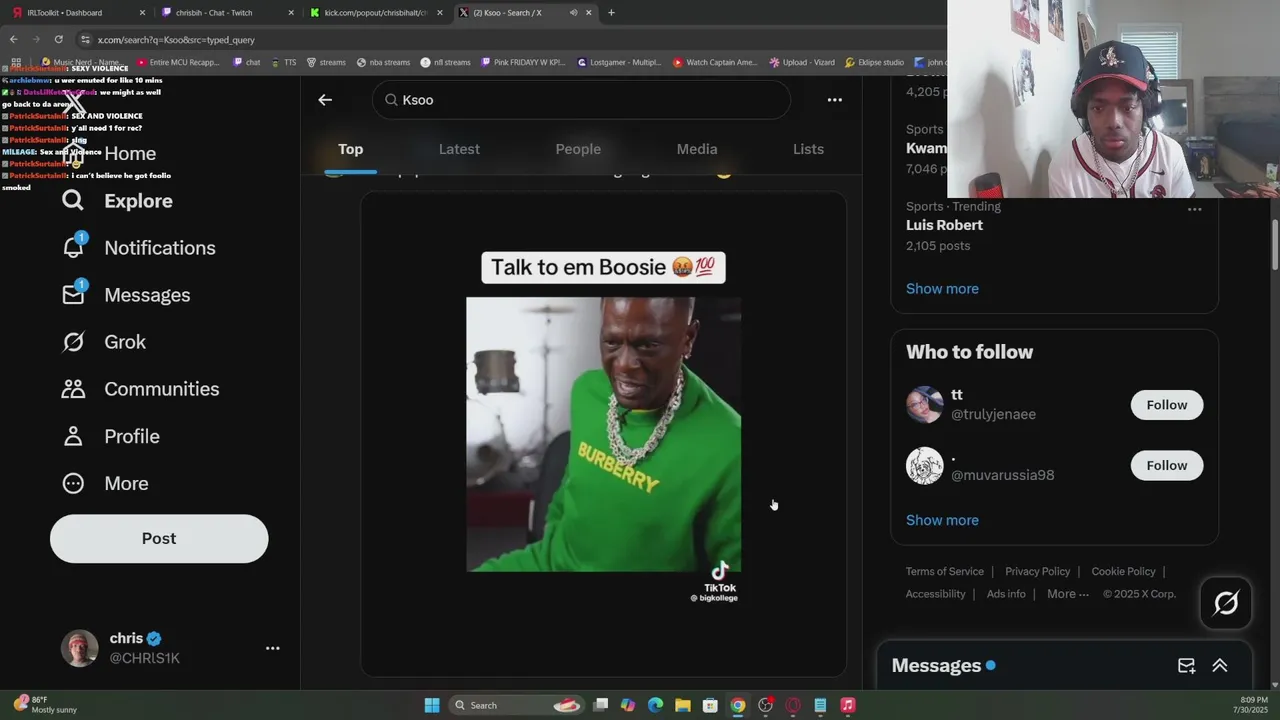
Task: Expand the Messages drawer with double chevron
Action: (1220, 666)
